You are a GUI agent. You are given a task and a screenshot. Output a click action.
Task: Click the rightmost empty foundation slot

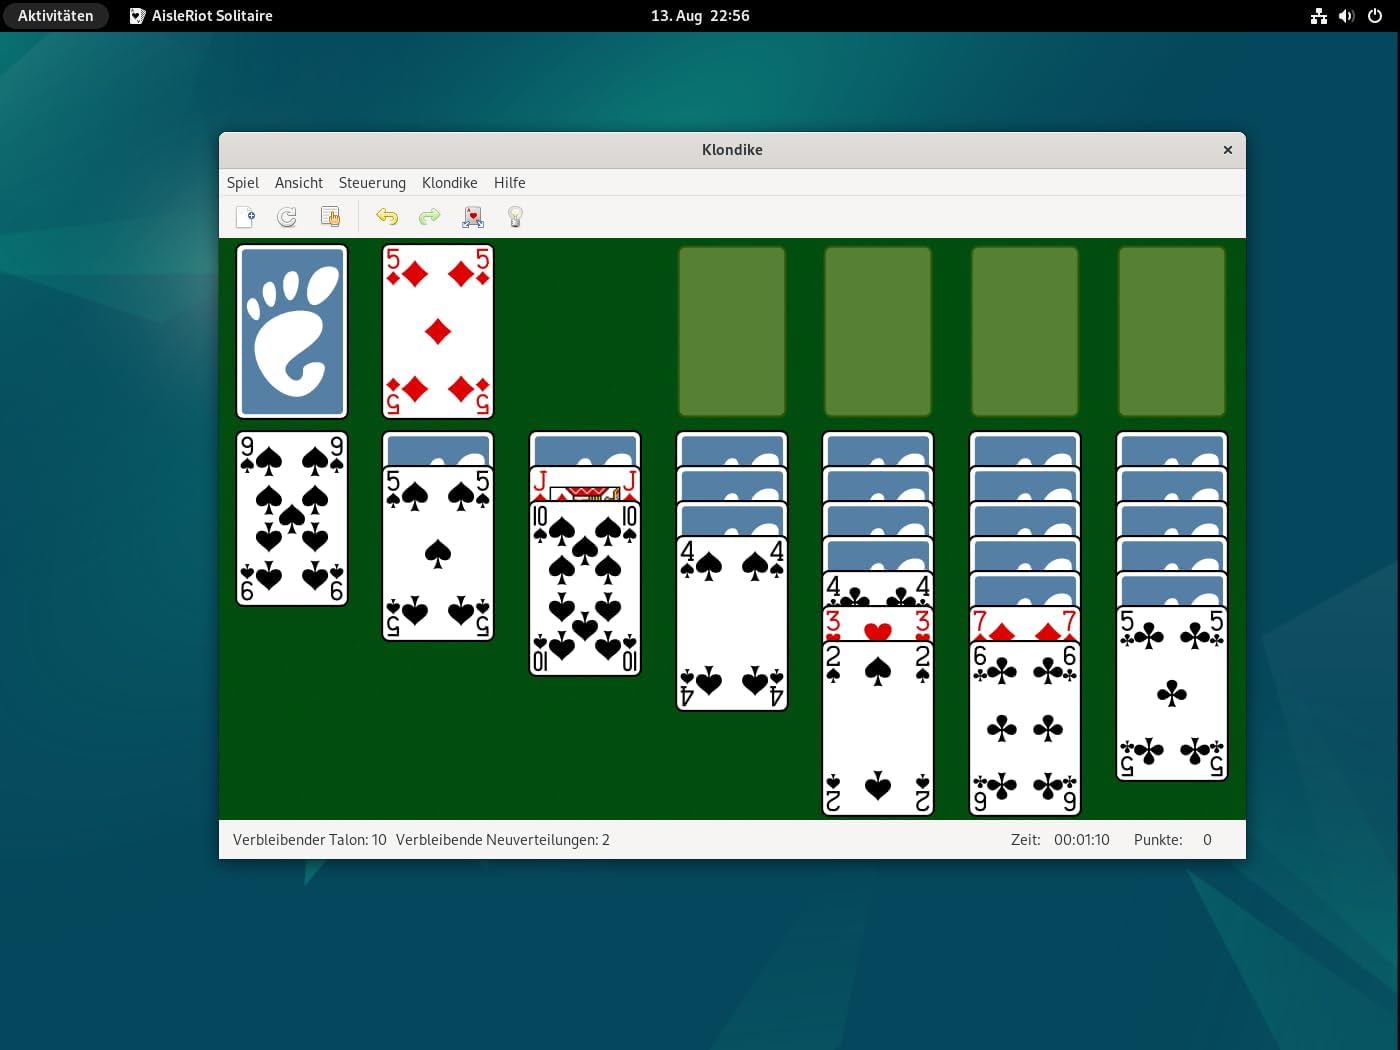(x=1172, y=331)
